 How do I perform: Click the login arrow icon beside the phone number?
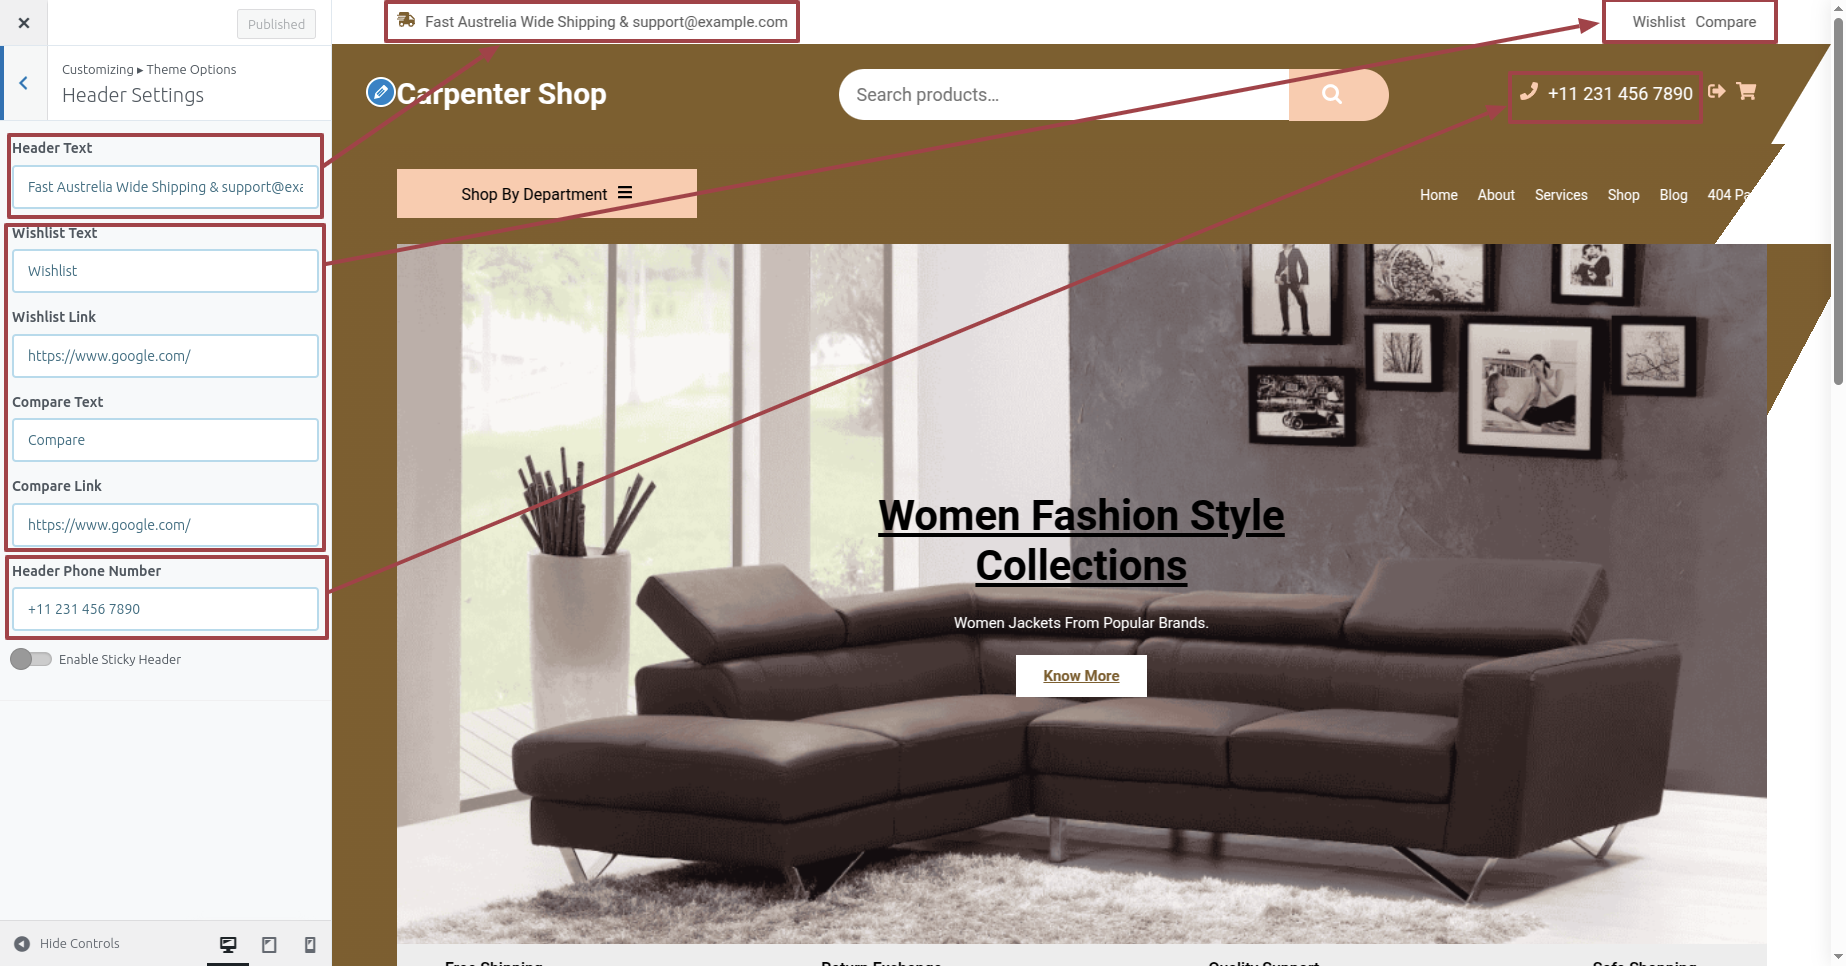pyautogui.click(x=1717, y=91)
